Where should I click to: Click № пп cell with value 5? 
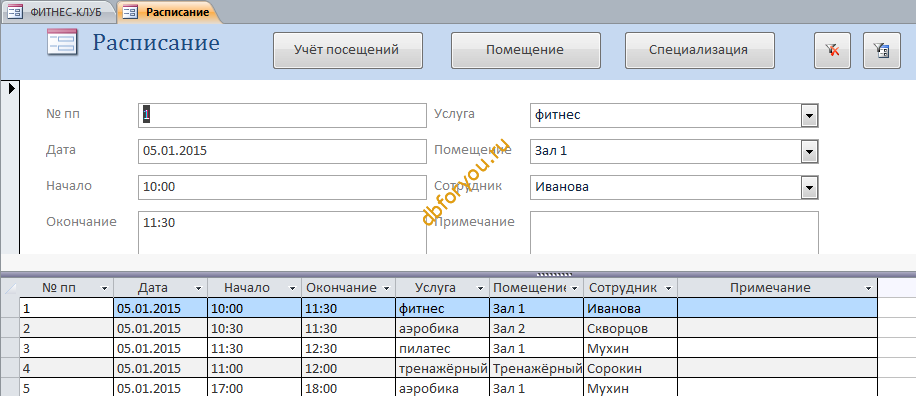click(67, 388)
